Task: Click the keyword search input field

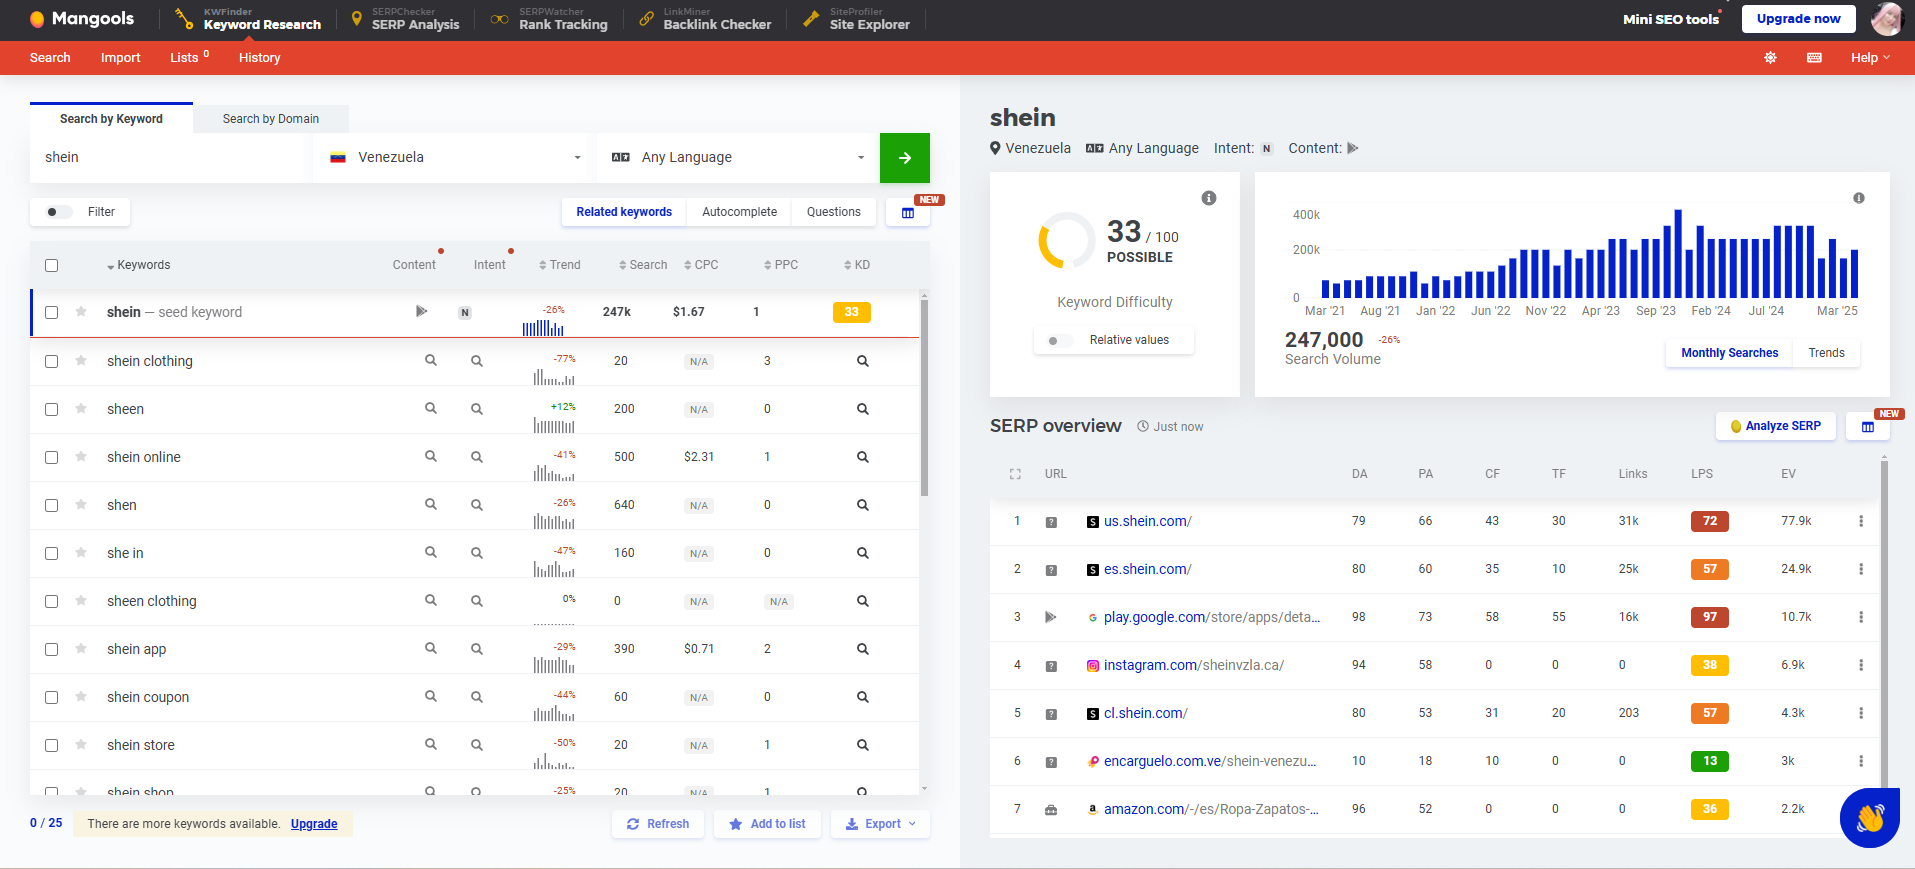Action: [x=170, y=158]
